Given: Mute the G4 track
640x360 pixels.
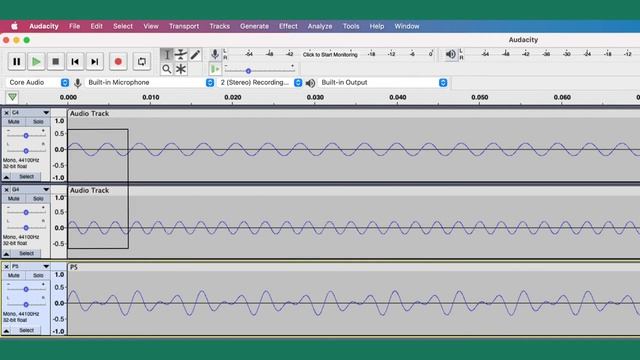Looking at the screenshot, I should (x=13, y=198).
